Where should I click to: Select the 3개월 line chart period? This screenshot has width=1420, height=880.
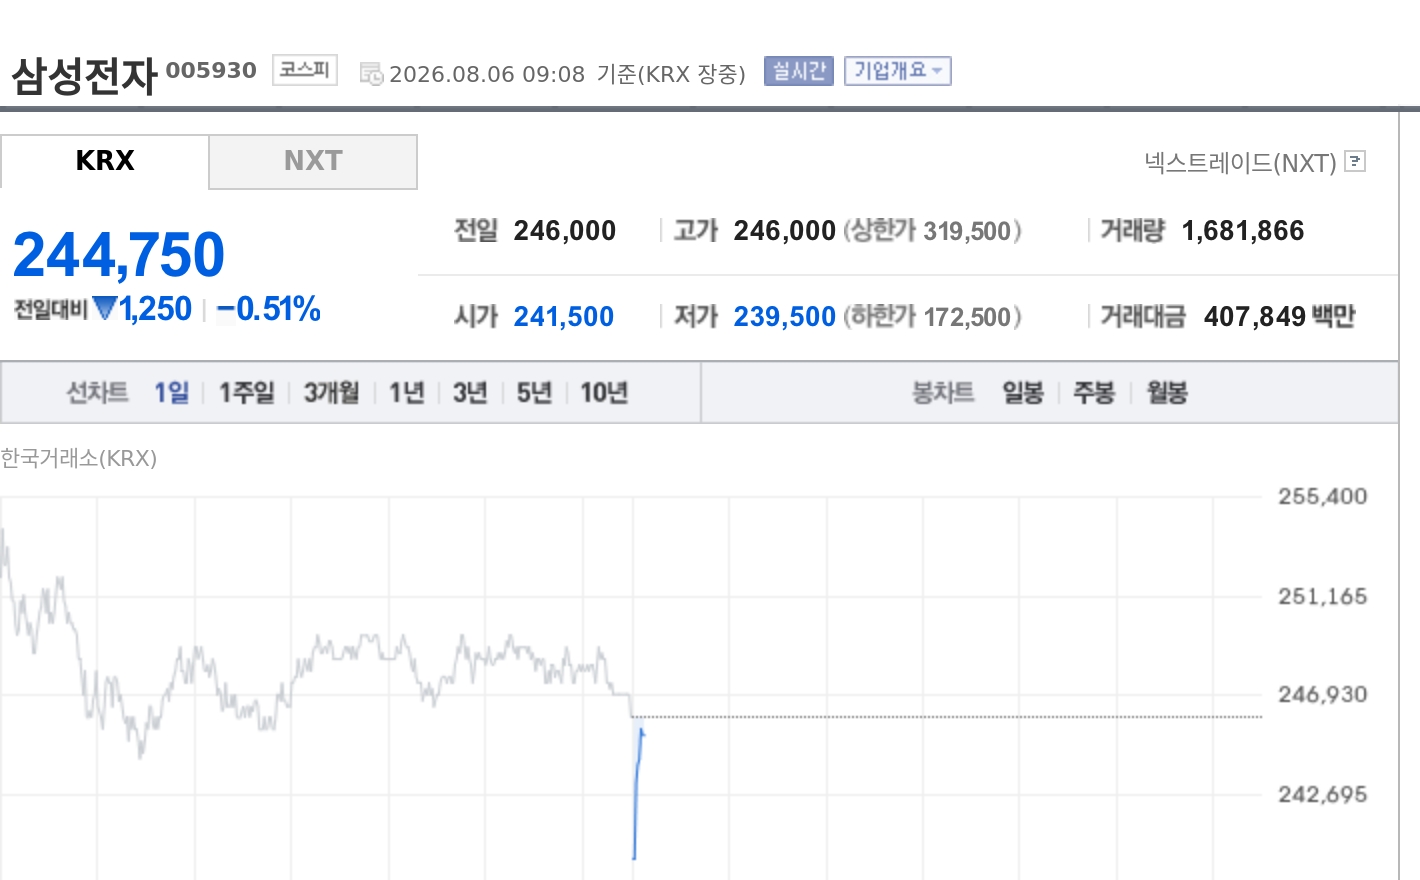tap(331, 392)
